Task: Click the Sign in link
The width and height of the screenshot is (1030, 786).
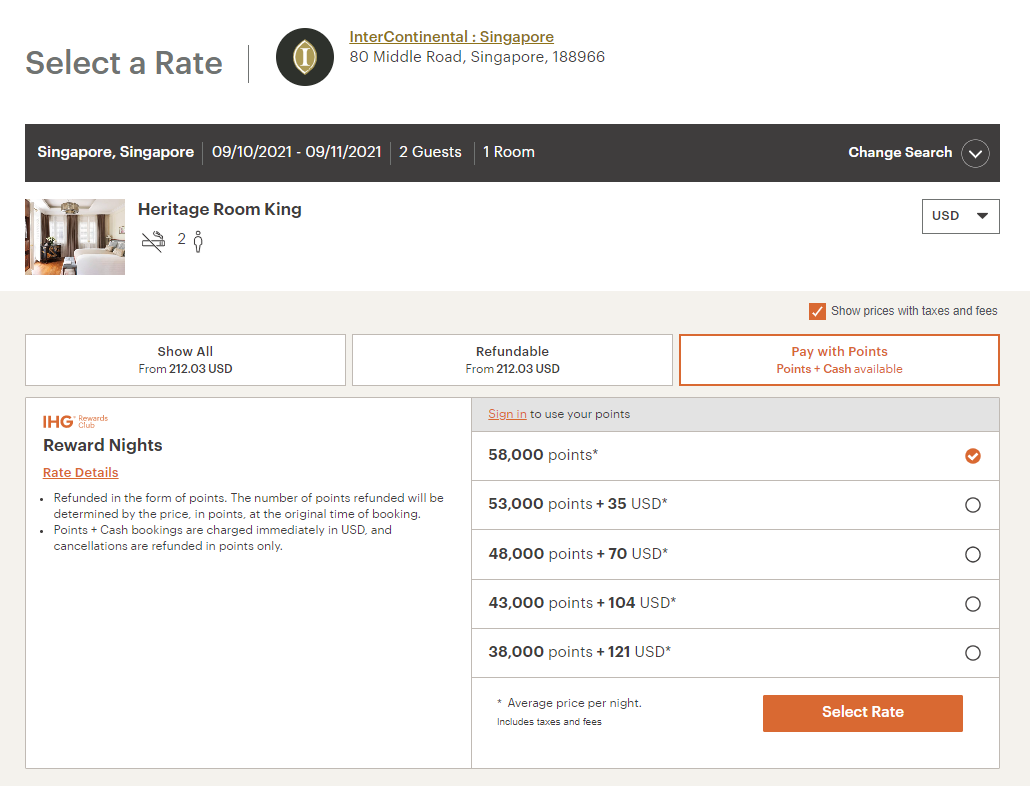Action: tap(507, 414)
